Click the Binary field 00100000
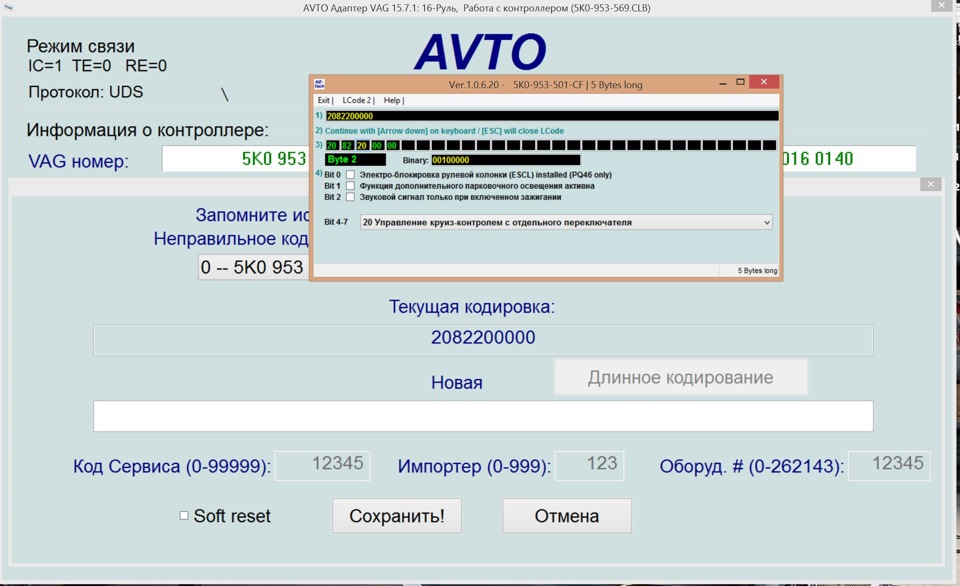The width and height of the screenshot is (960, 586). [x=505, y=160]
